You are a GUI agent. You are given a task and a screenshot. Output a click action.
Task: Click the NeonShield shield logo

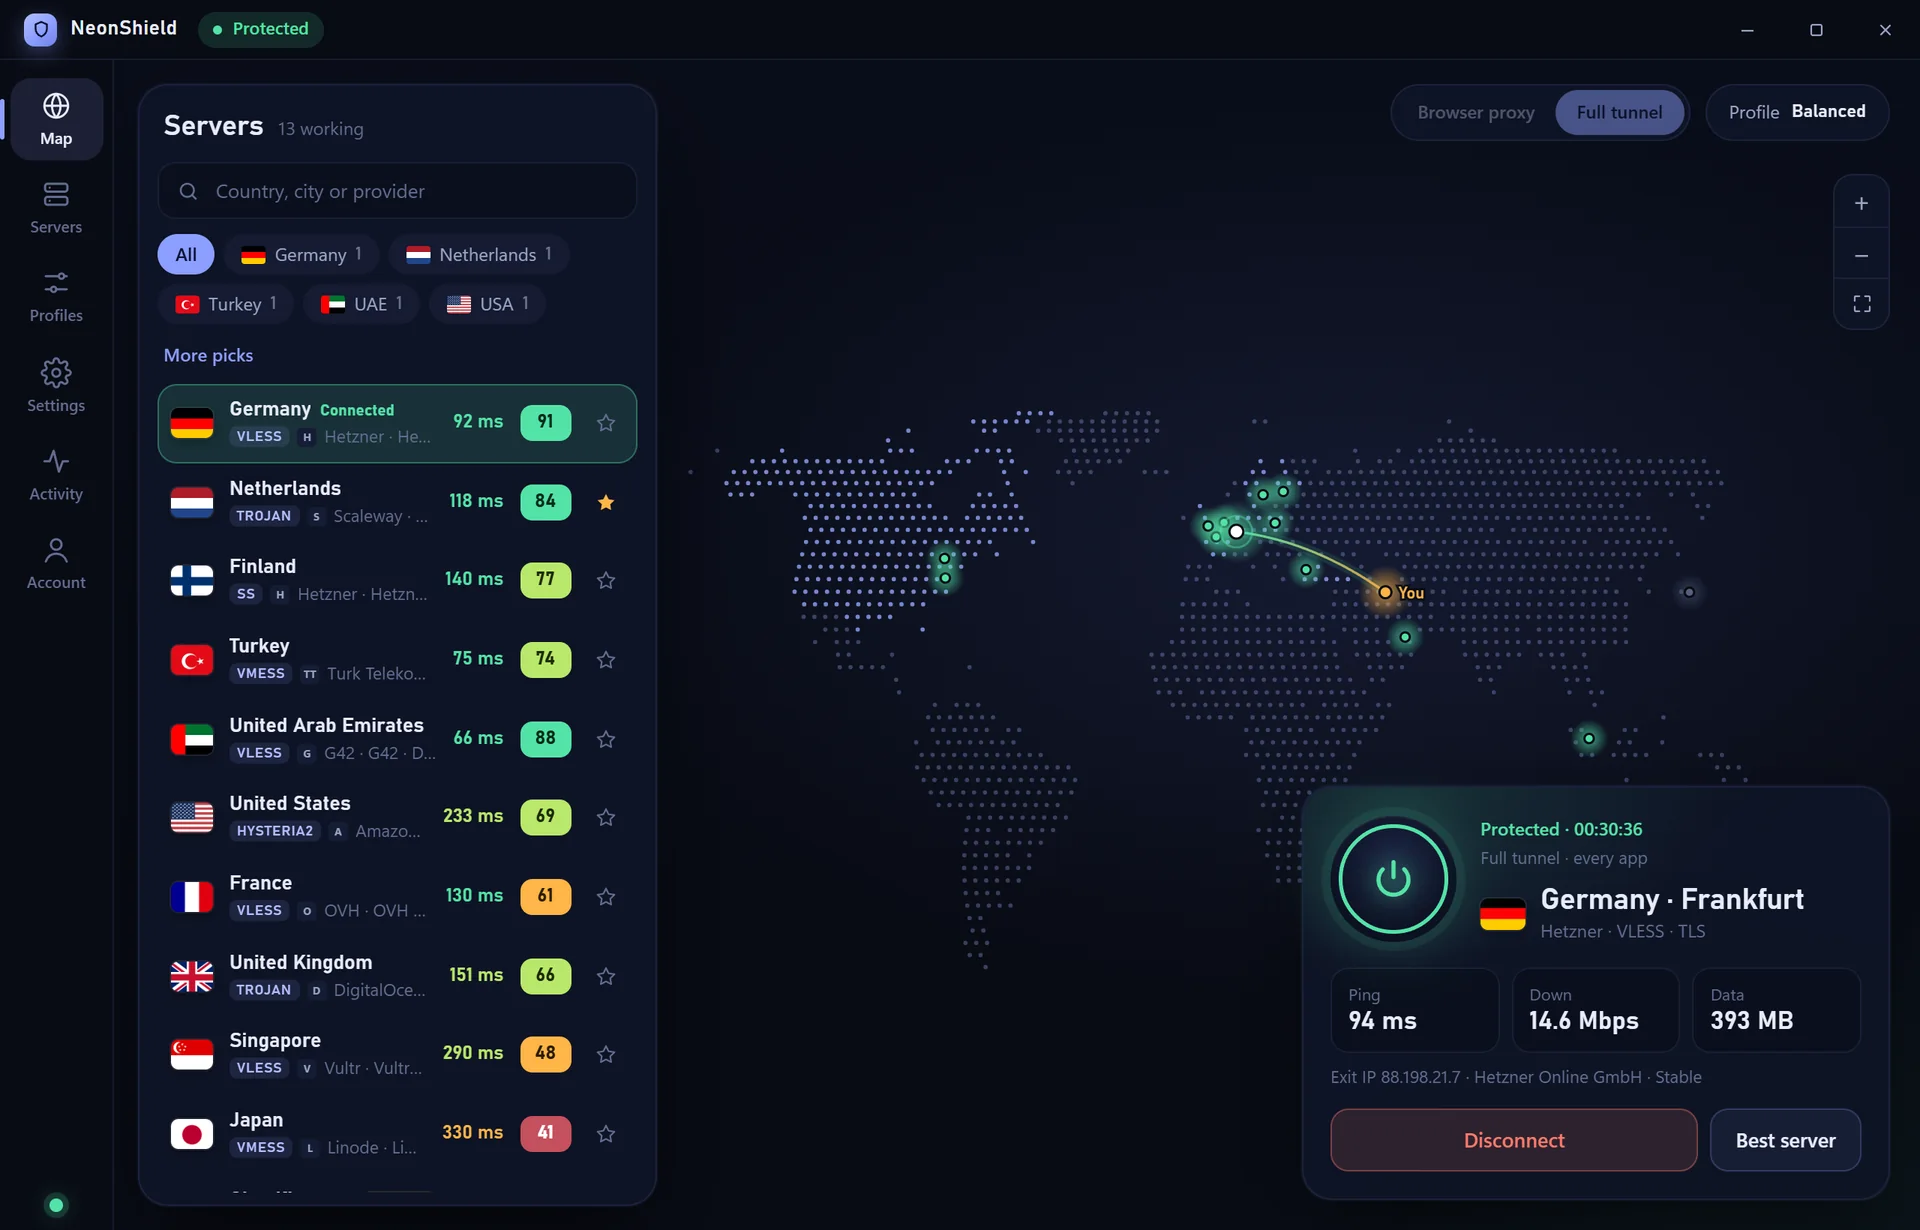point(40,29)
